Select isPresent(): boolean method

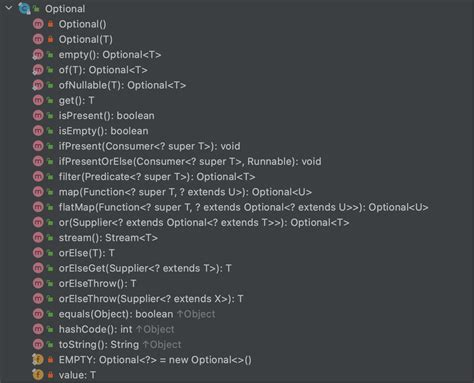pos(106,116)
